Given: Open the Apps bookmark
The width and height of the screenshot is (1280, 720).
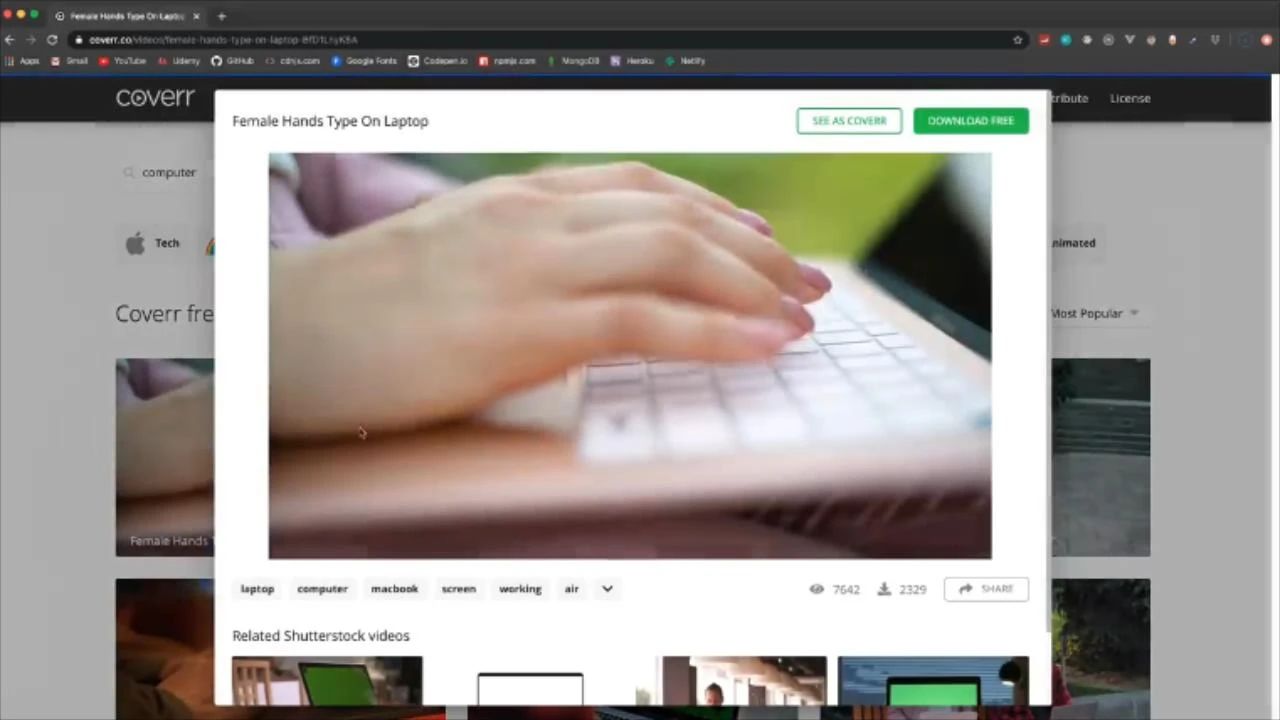Looking at the screenshot, I should pos(23,61).
